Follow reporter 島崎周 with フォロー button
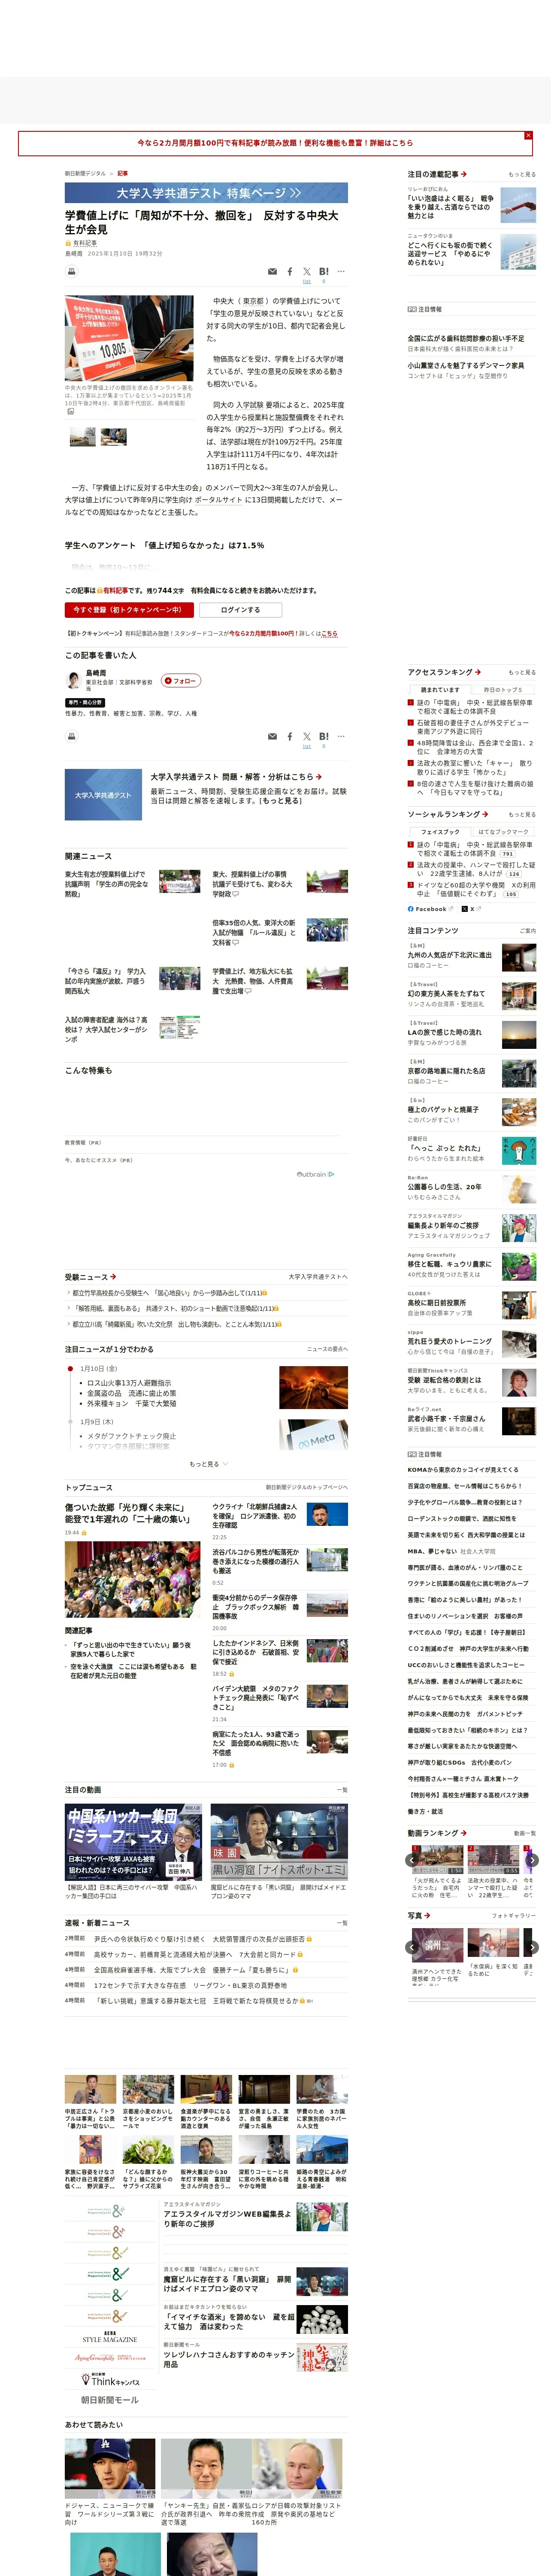 point(181,681)
